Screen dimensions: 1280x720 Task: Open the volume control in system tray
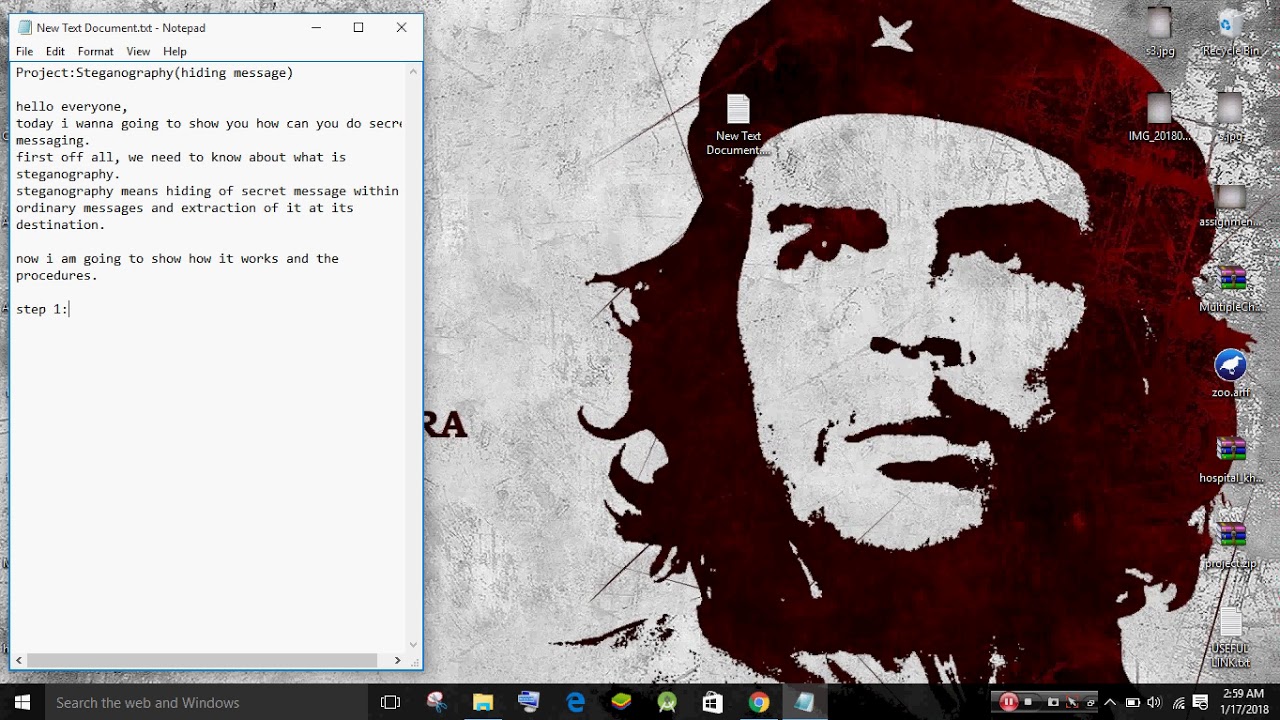point(1155,702)
